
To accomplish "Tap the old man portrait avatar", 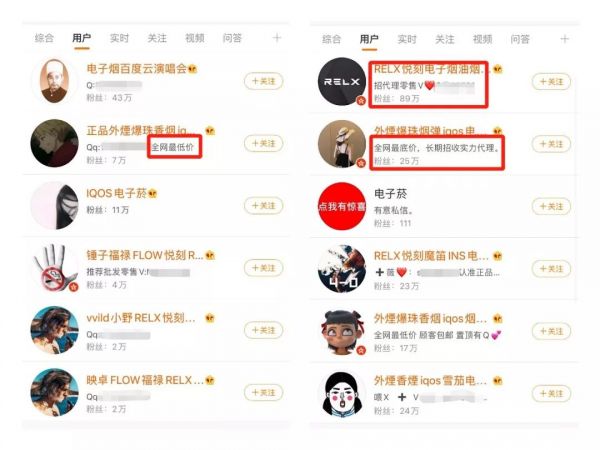I will click(54, 81).
